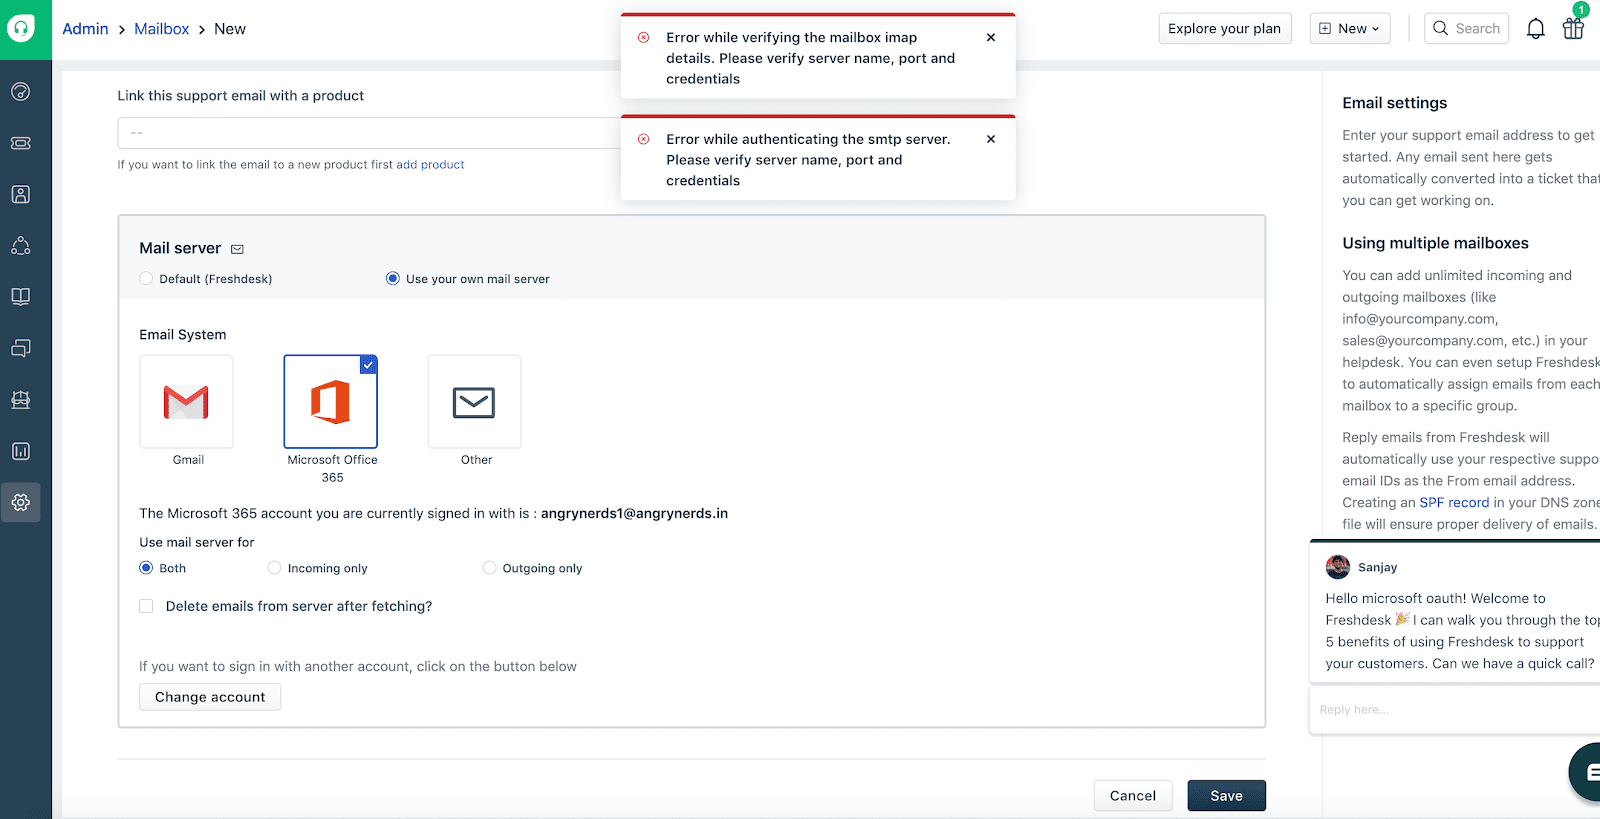Viewport: 1600px width, 819px height.
Task: Open the Dashboard sidebar icon
Action: coord(21,92)
